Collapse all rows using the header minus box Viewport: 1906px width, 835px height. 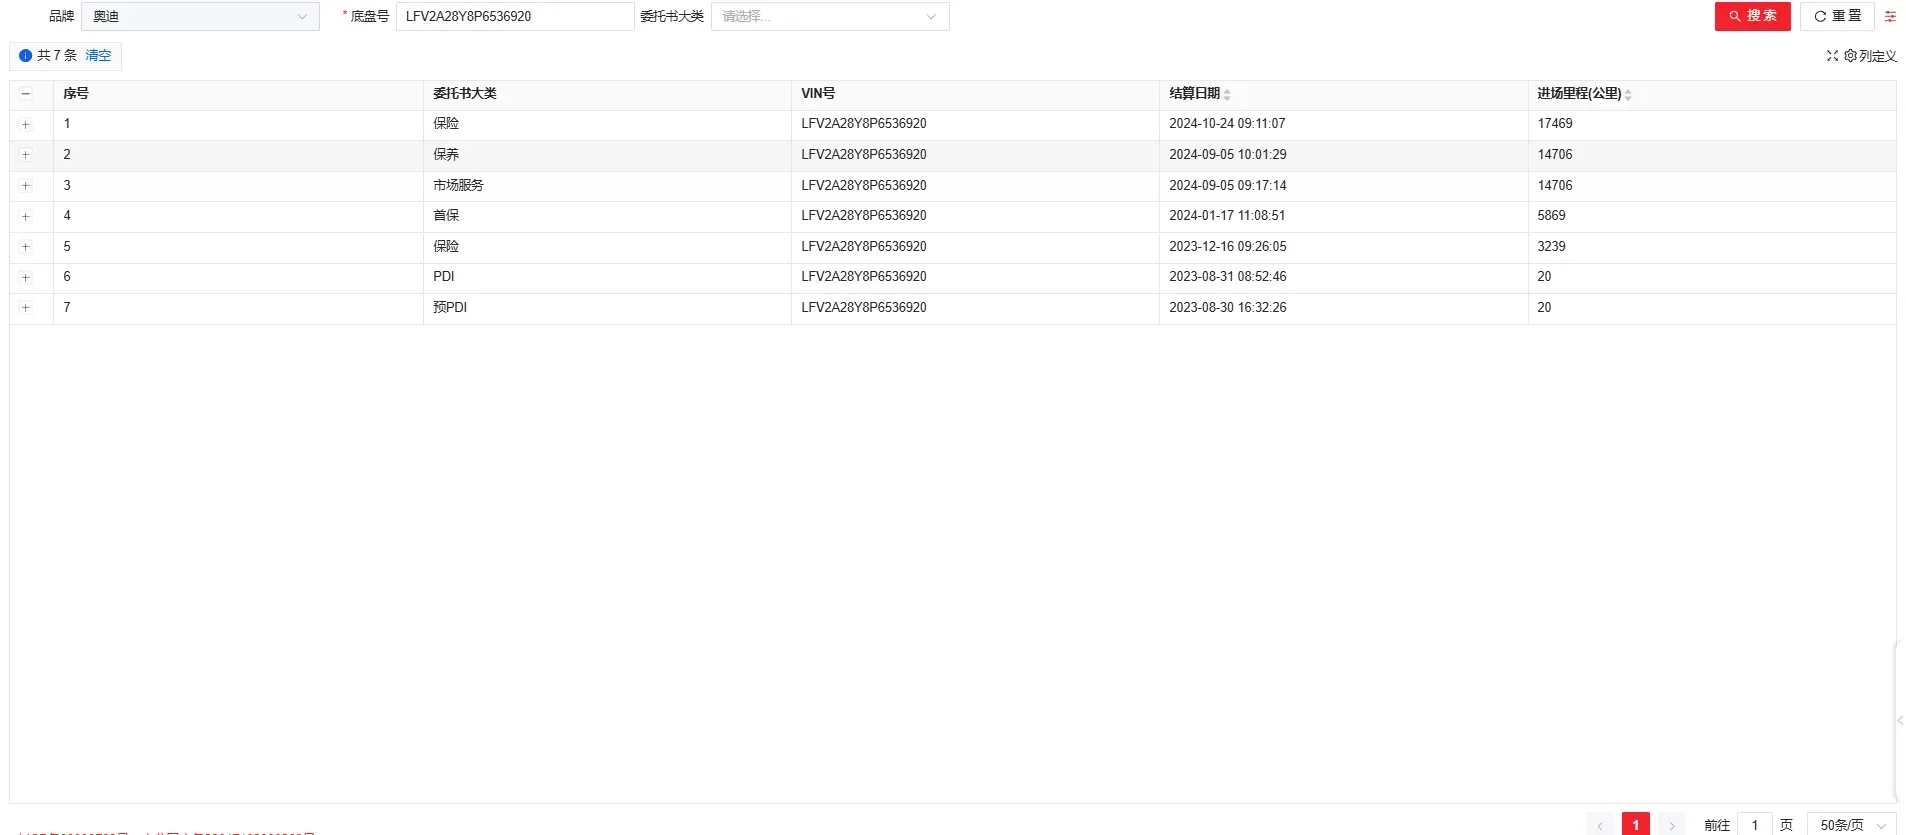[26, 94]
